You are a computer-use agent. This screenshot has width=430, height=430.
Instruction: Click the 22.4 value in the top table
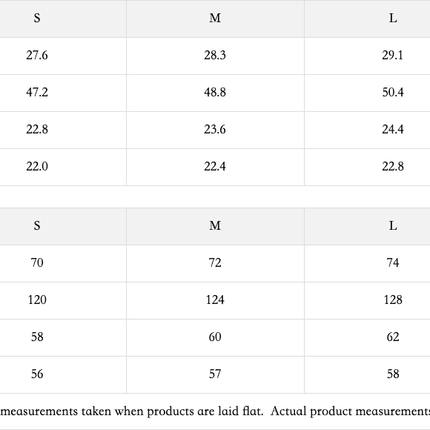215,166
